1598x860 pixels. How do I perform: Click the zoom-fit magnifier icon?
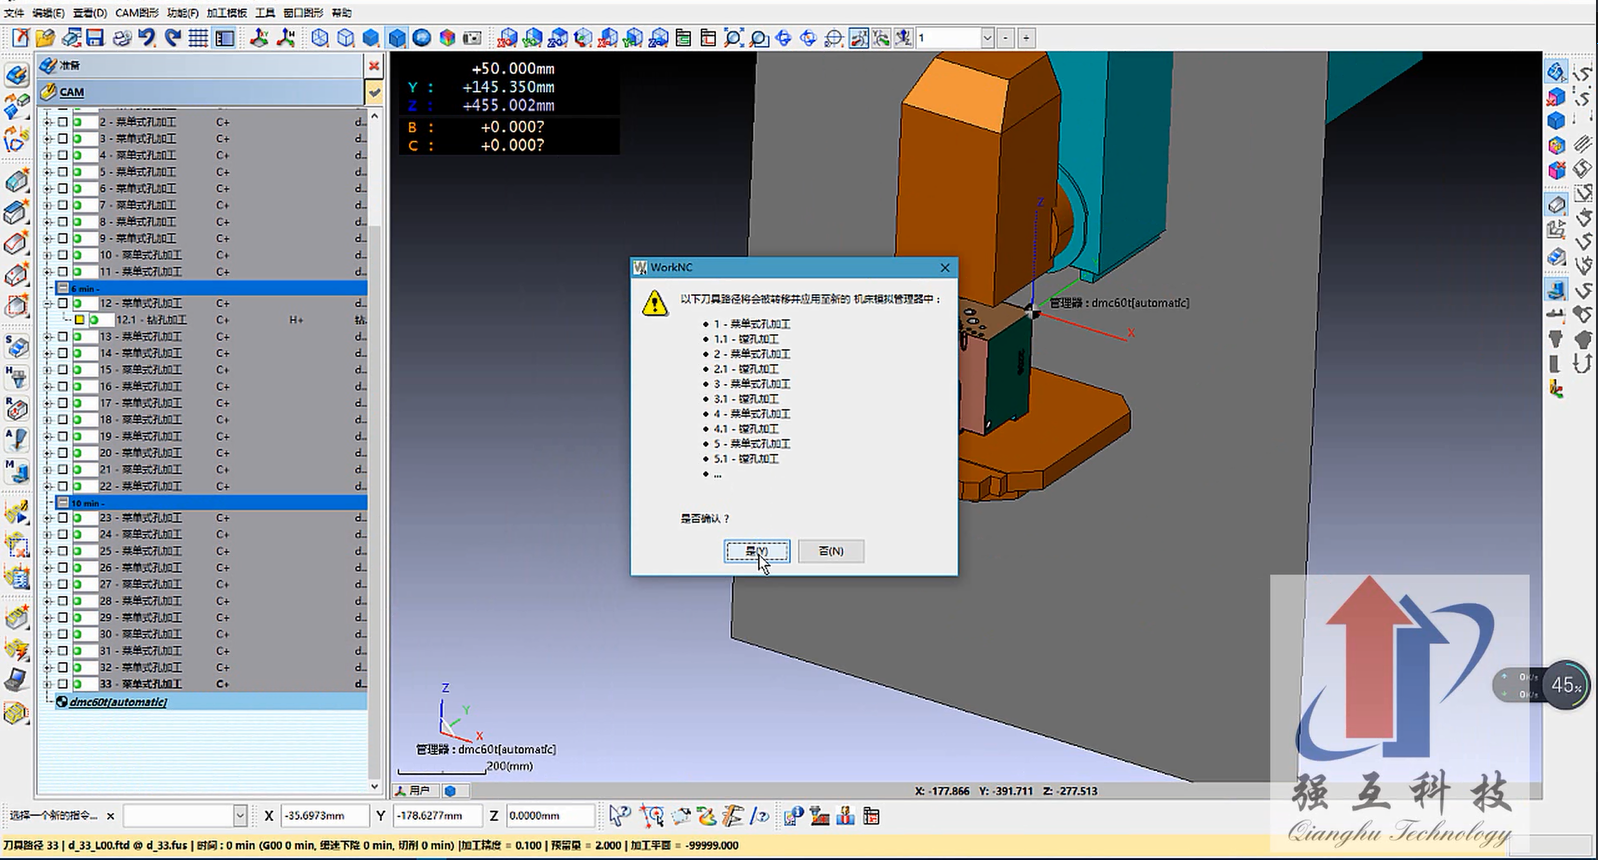tap(733, 38)
